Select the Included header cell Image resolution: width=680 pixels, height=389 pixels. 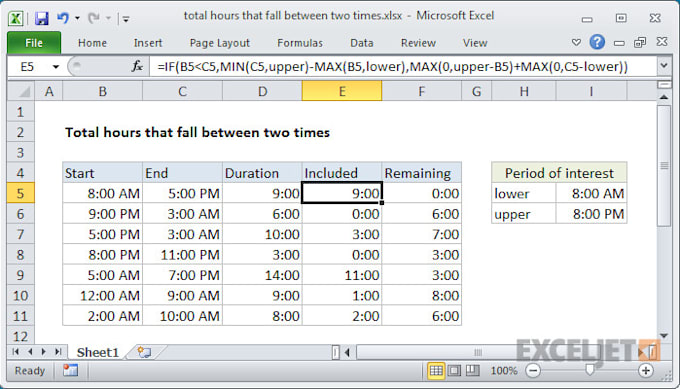tap(342, 173)
